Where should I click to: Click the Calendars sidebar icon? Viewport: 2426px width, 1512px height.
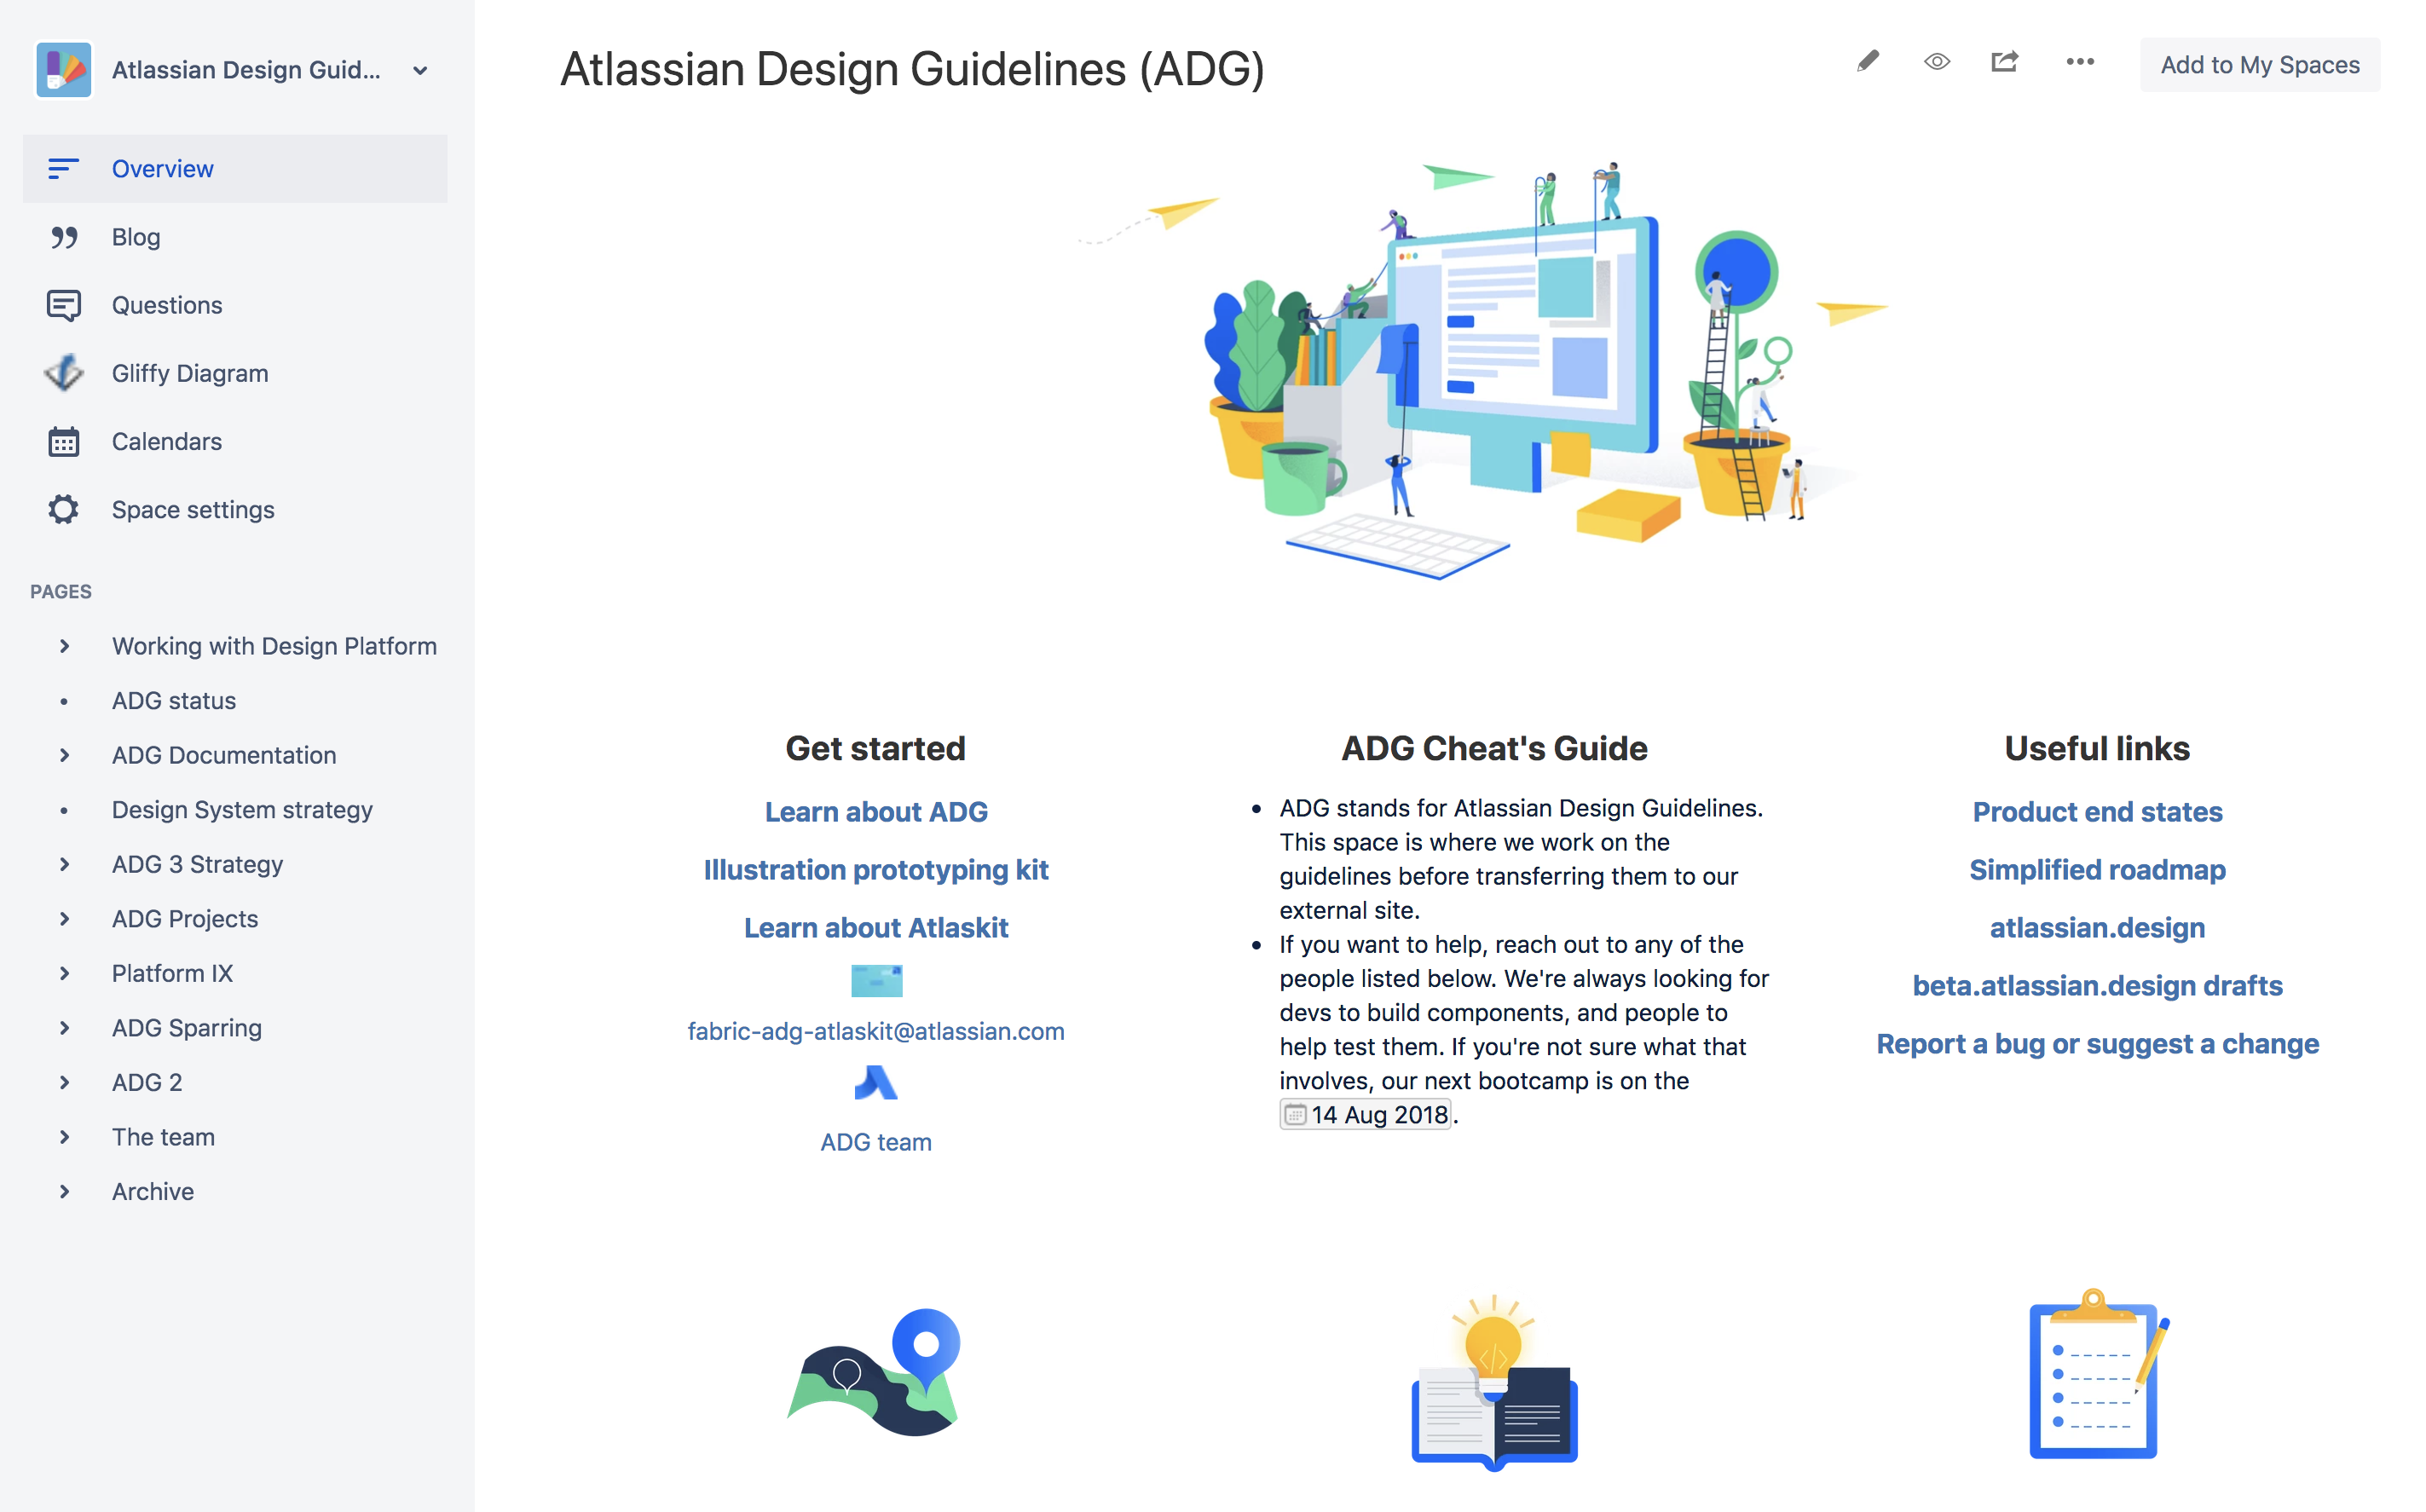click(x=63, y=441)
